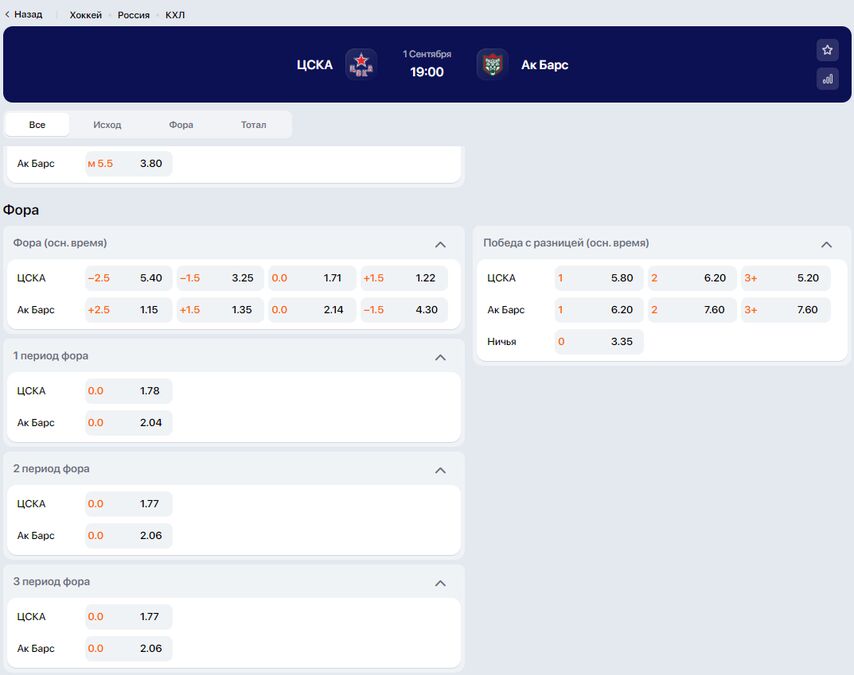Viewport: 854px width, 675px height.
Task: Click the Фора section heading
Action: [x=21, y=210]
